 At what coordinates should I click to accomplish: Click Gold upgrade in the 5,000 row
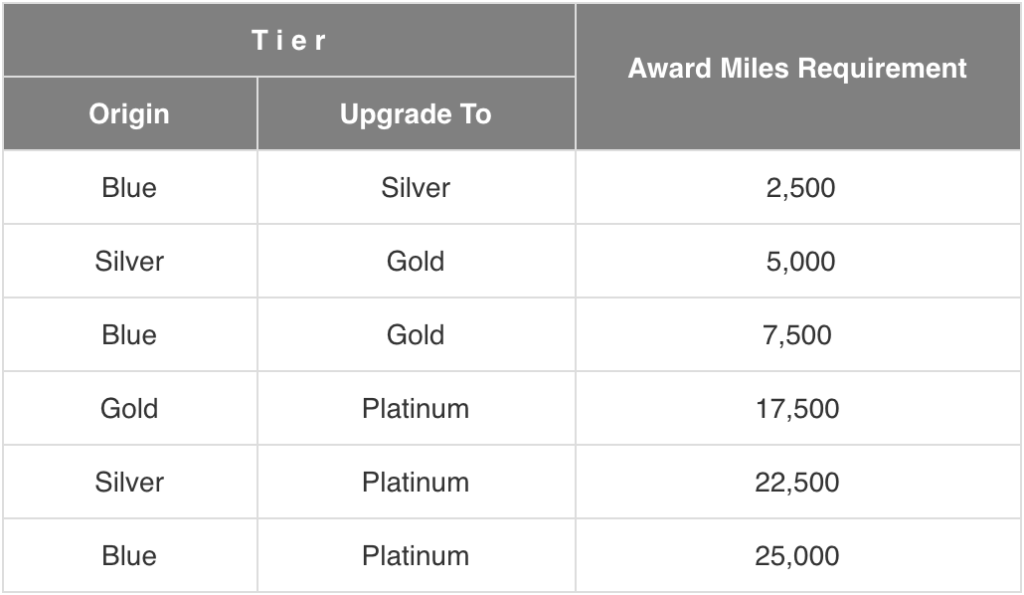(x=416, y=262)
